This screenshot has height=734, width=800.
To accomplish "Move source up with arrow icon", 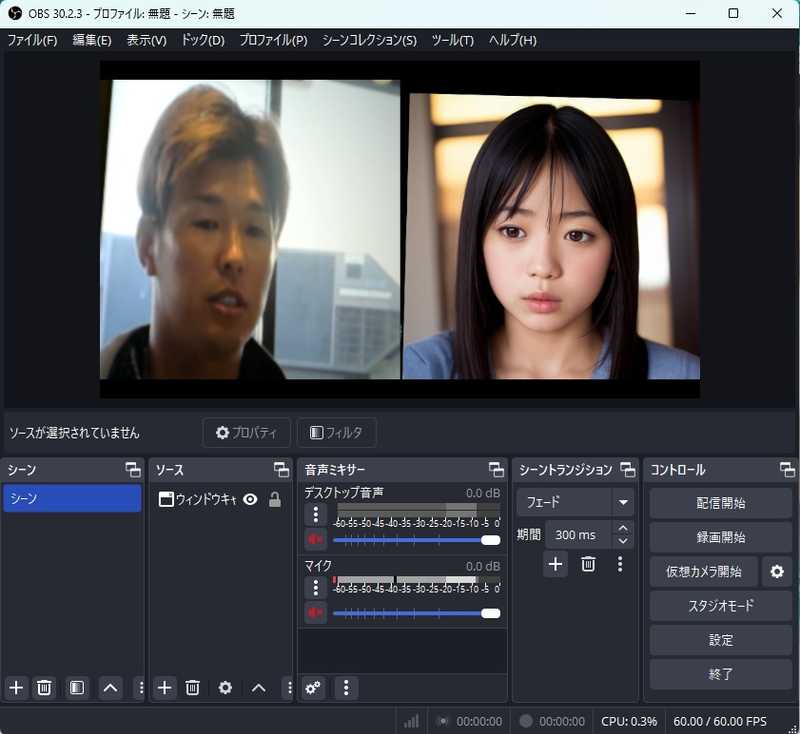I will pos(258,688).
